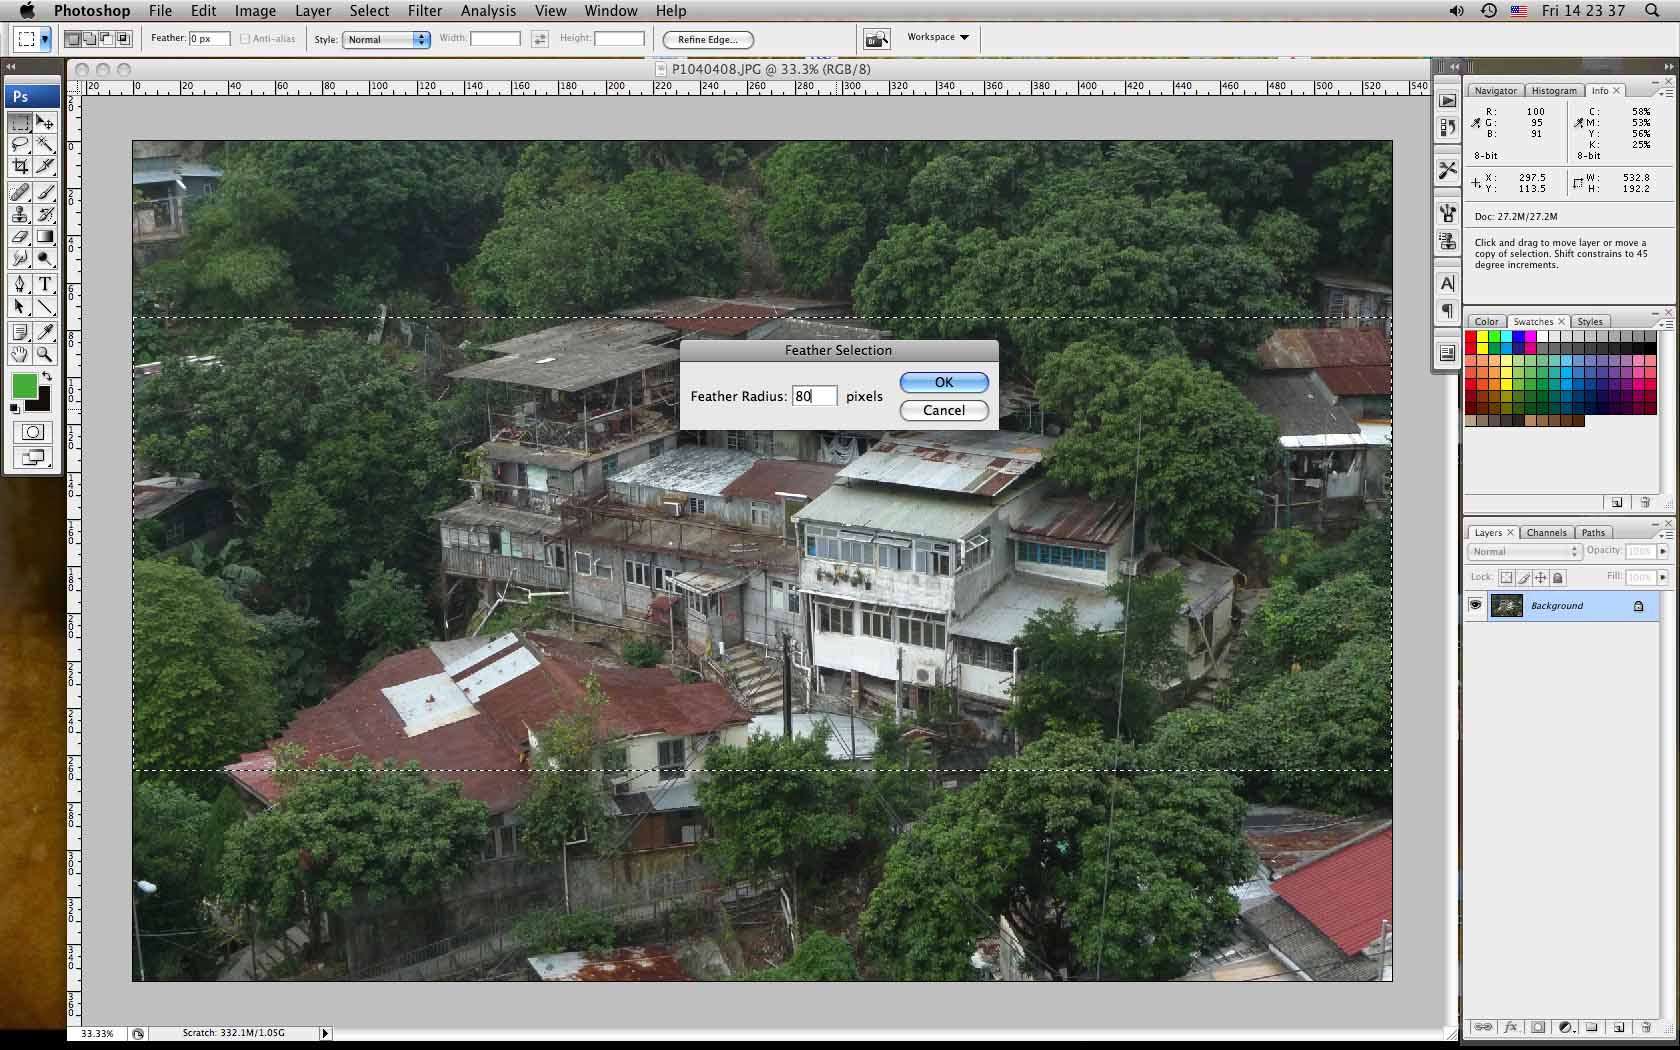Select the Slice tool
The width and height of the screenshot is (1680, 1050).
click(45, 166)
